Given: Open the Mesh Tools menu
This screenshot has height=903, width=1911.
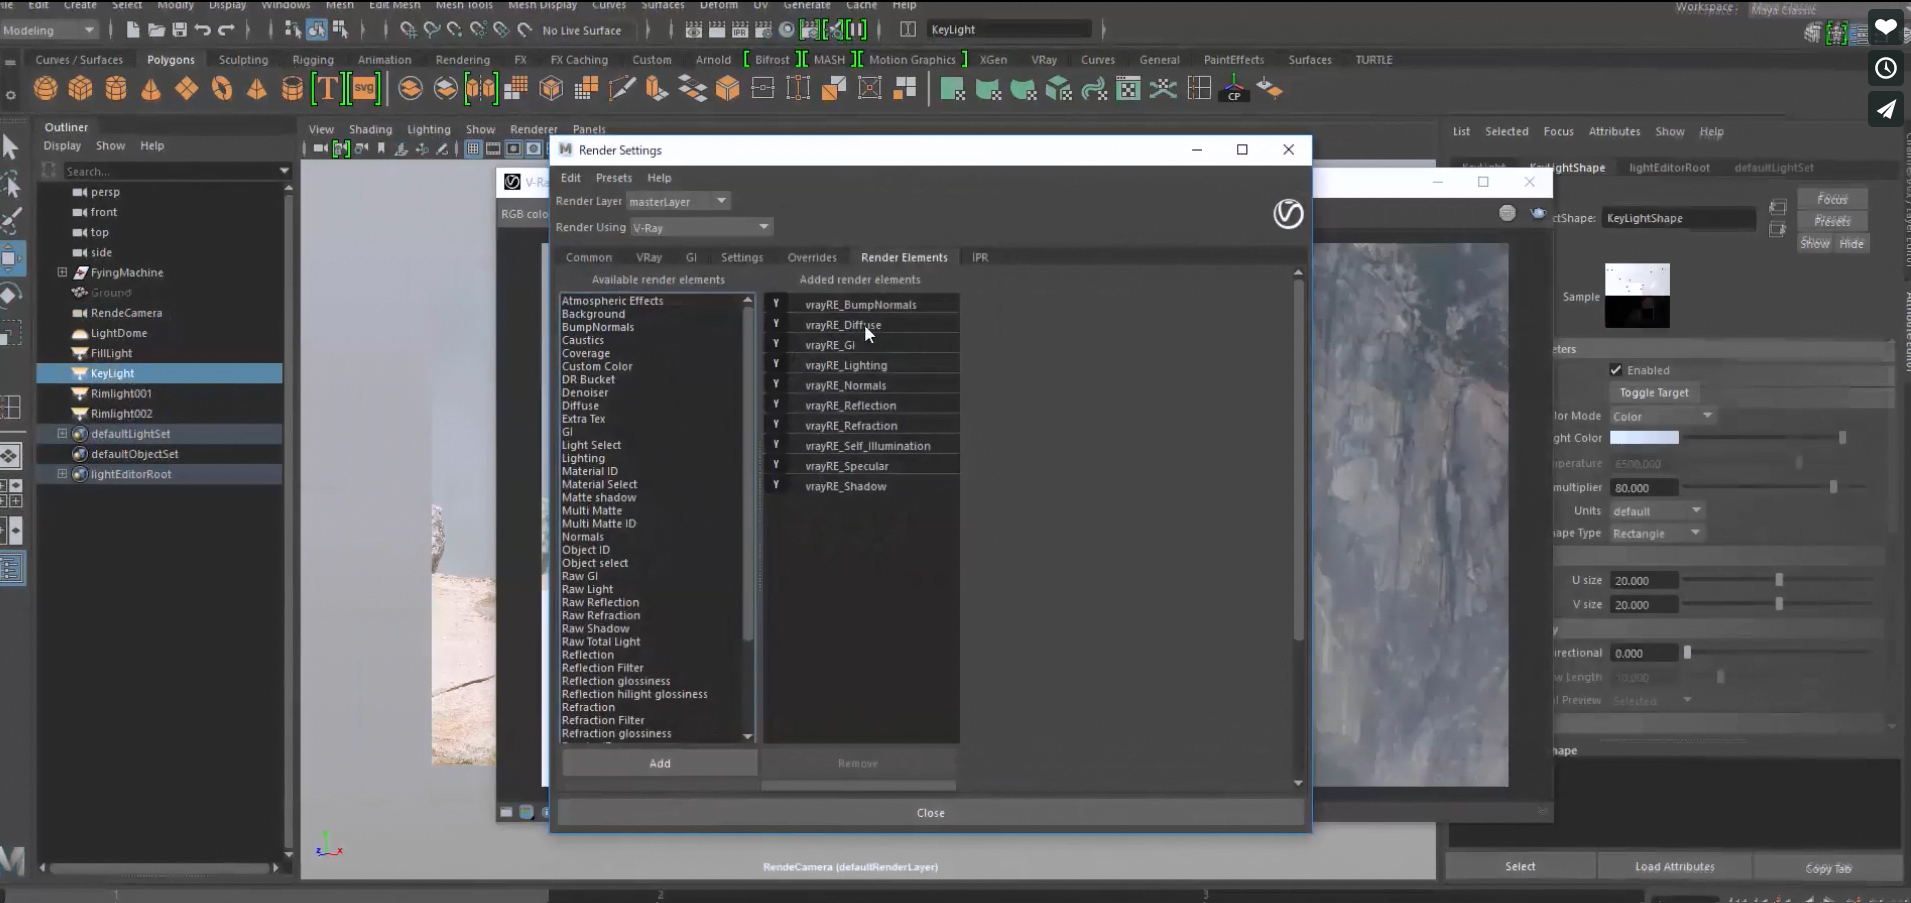Looking at the screenshot, I should click(464, 5).
